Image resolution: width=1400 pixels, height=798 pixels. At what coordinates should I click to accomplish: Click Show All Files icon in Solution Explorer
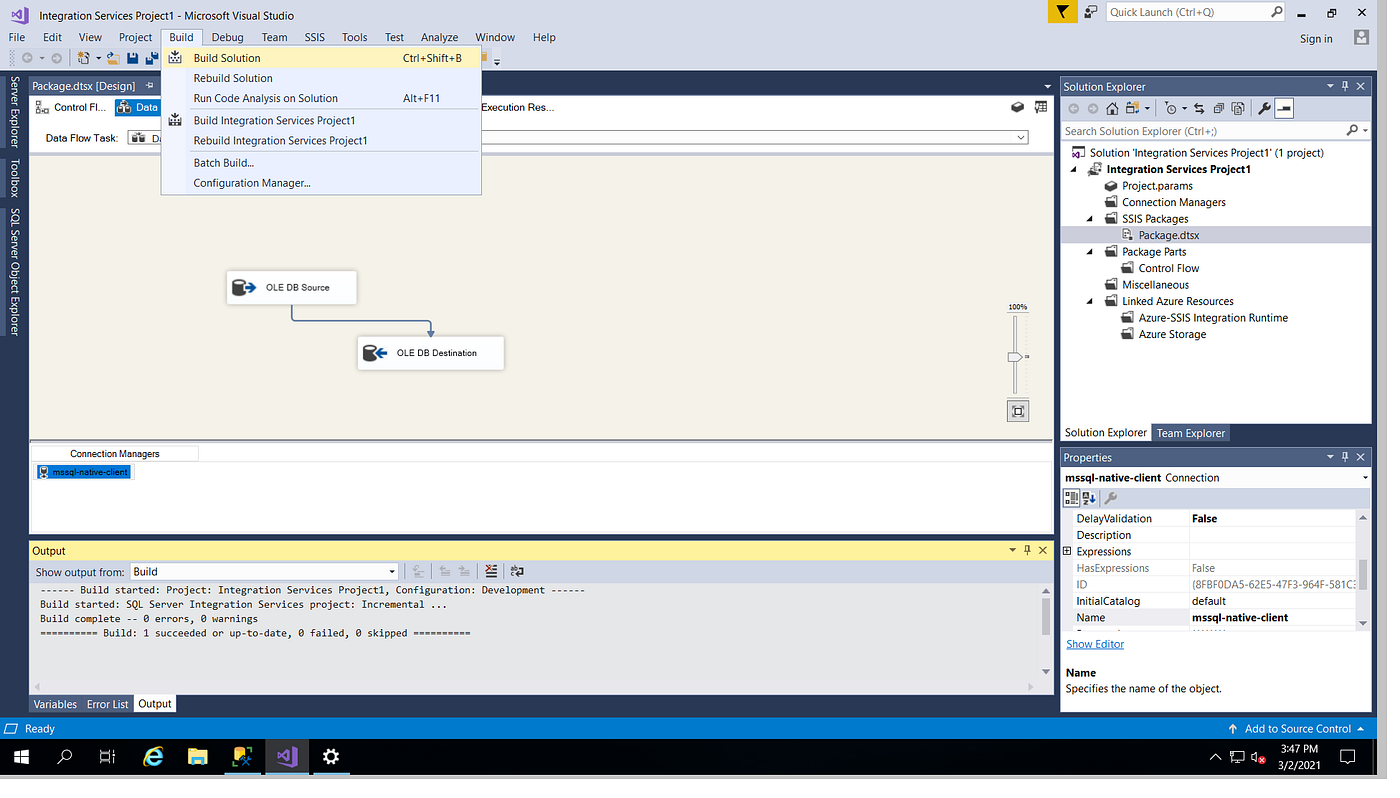tap(1238, 108)
